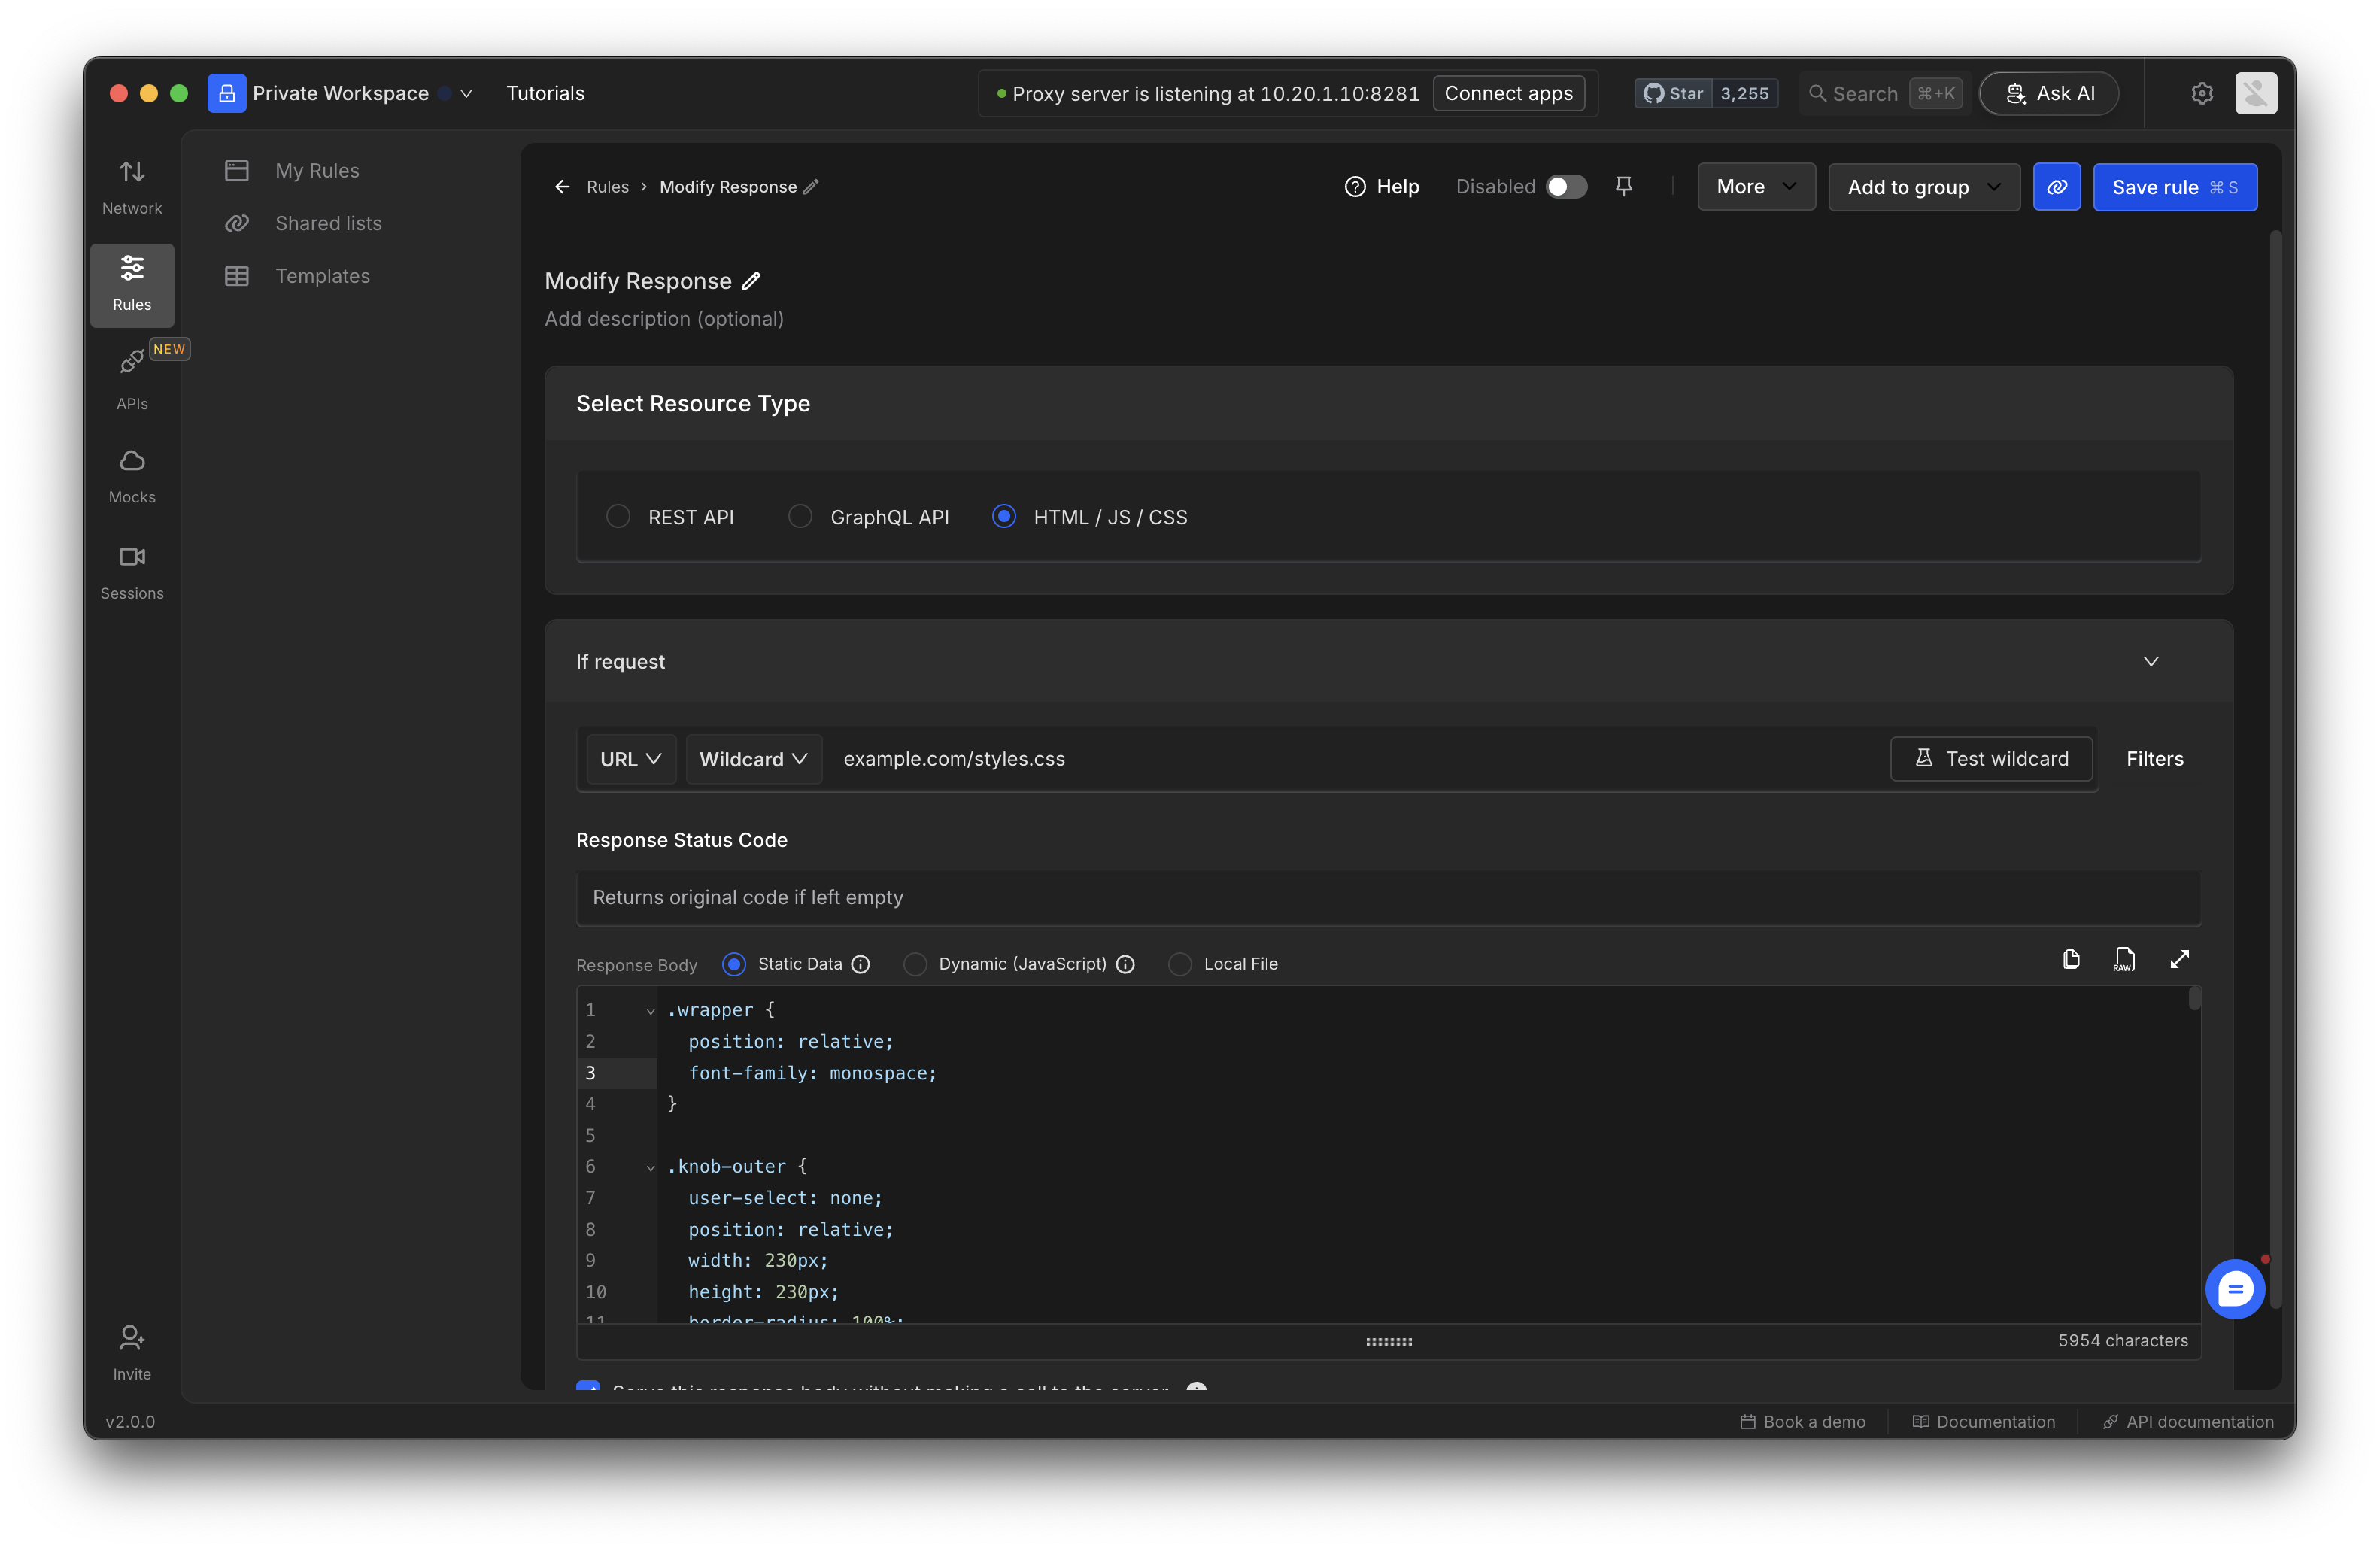Screen dimensions: 2380x1551
Task: Expand the Add to group dropdown
Action: click(x=1923, y=187)
